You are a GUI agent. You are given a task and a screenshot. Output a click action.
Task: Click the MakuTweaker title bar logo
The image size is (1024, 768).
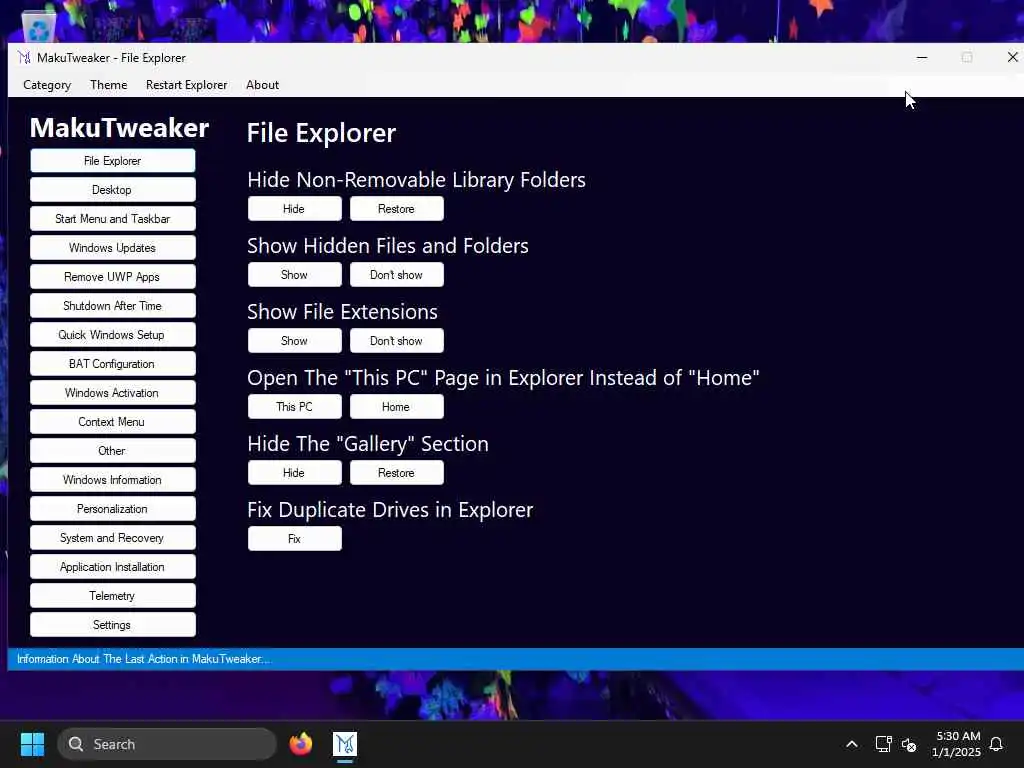pos(24,57)
